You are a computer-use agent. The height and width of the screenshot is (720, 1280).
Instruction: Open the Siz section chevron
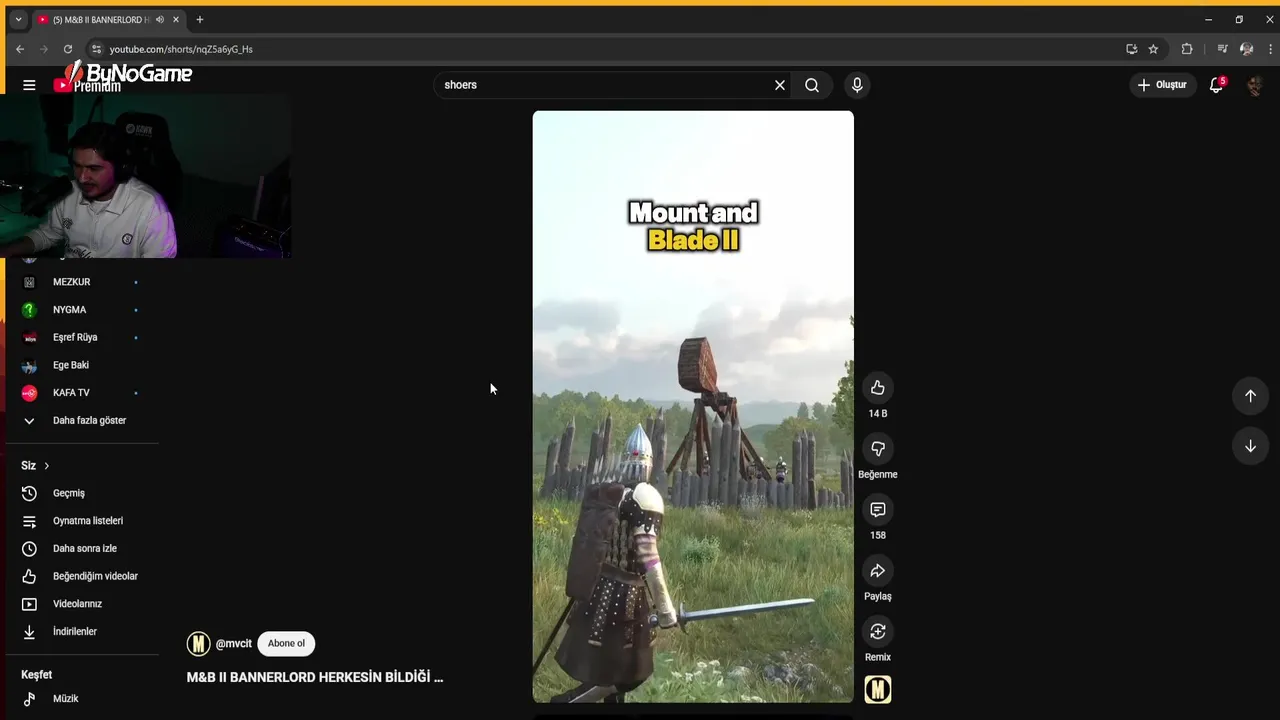click(x=46, y=466)
